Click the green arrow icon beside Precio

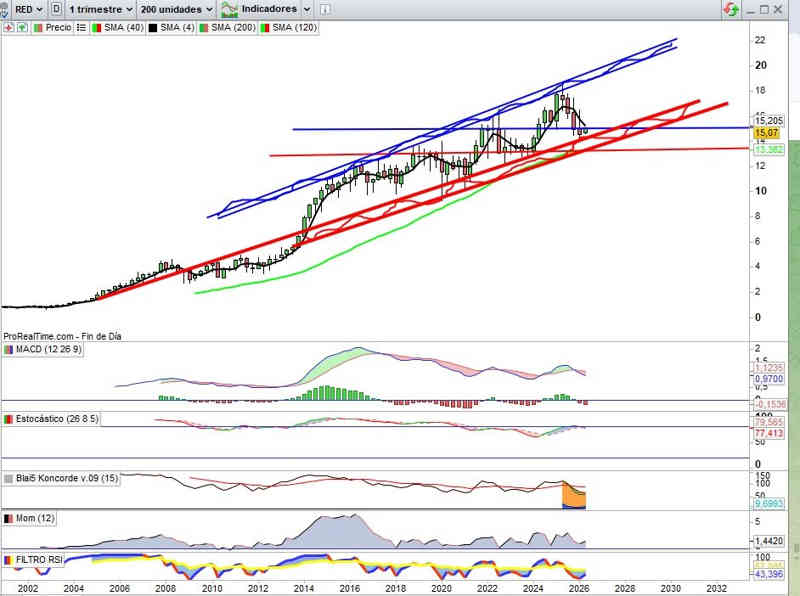click(19, 28)
